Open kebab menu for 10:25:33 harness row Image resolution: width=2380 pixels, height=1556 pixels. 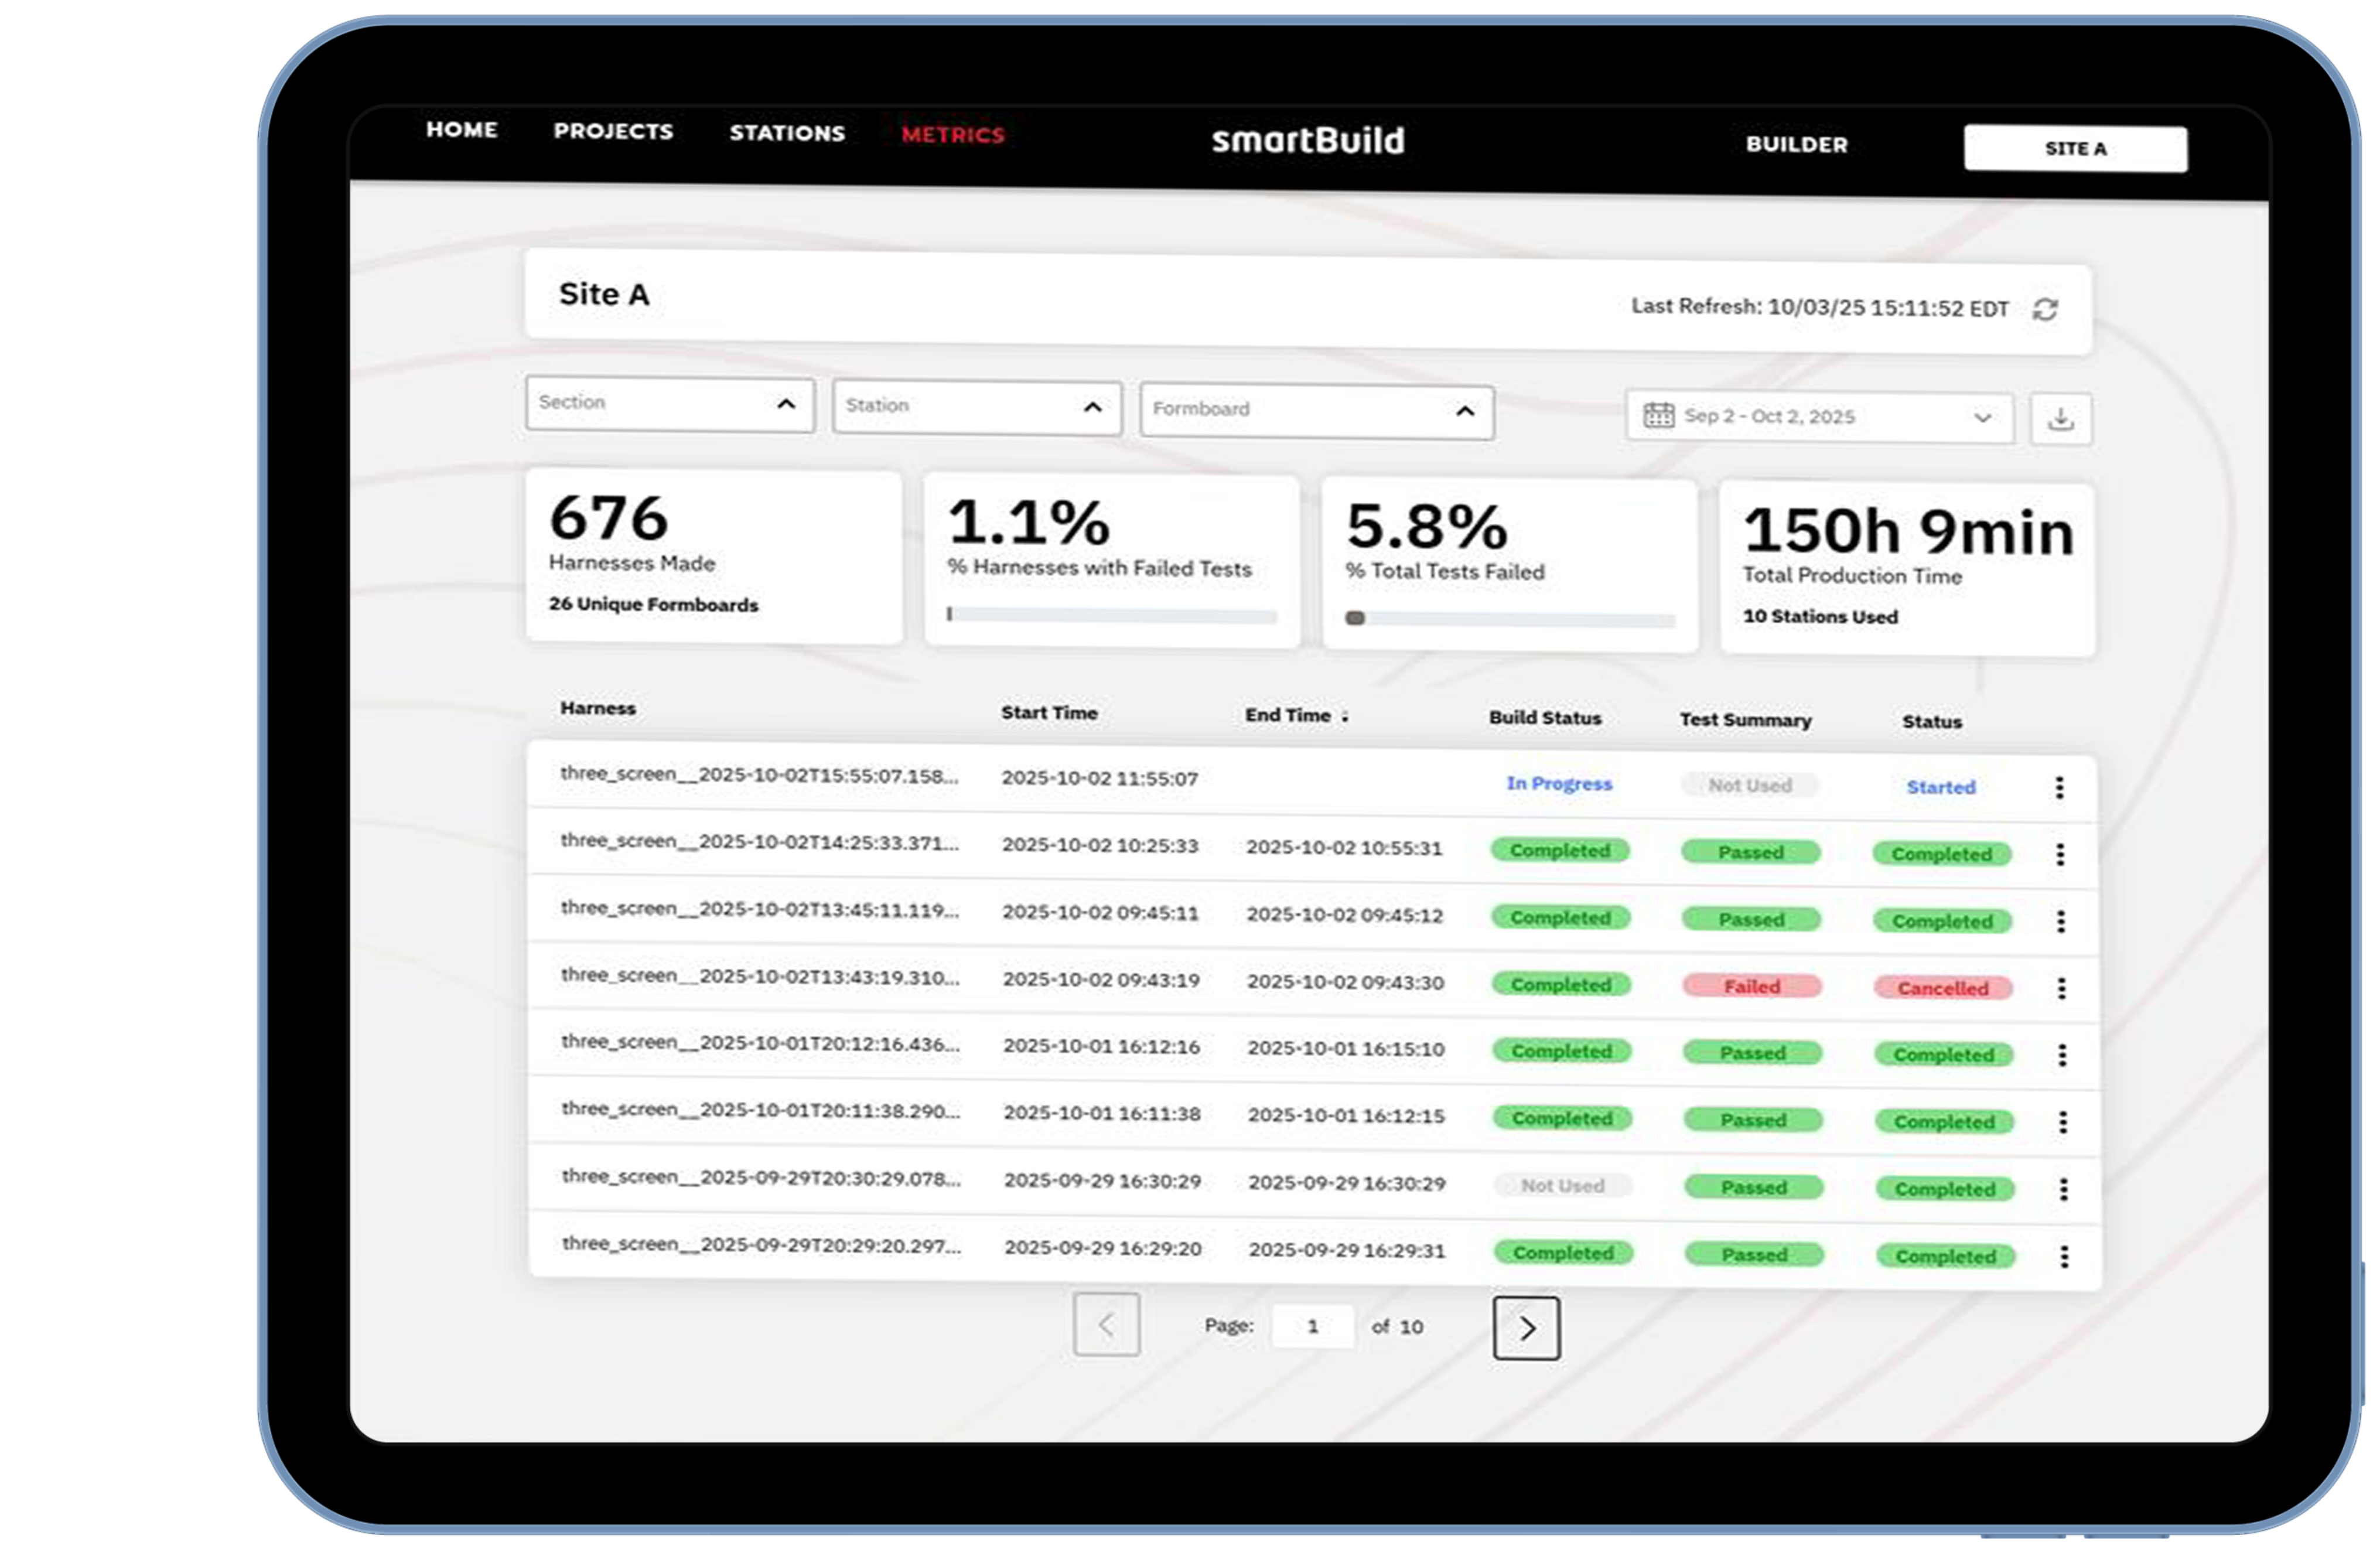2060,854
